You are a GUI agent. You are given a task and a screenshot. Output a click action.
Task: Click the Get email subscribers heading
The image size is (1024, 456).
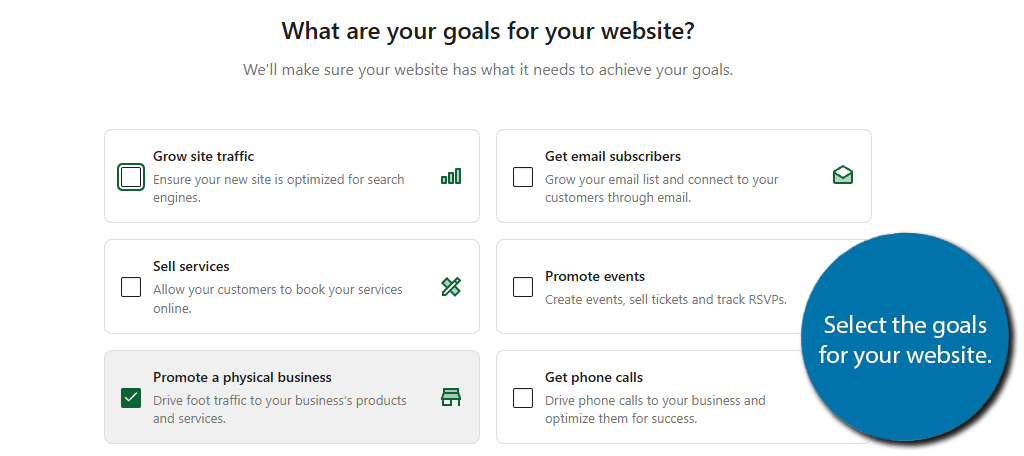click(x=612, y=156)
